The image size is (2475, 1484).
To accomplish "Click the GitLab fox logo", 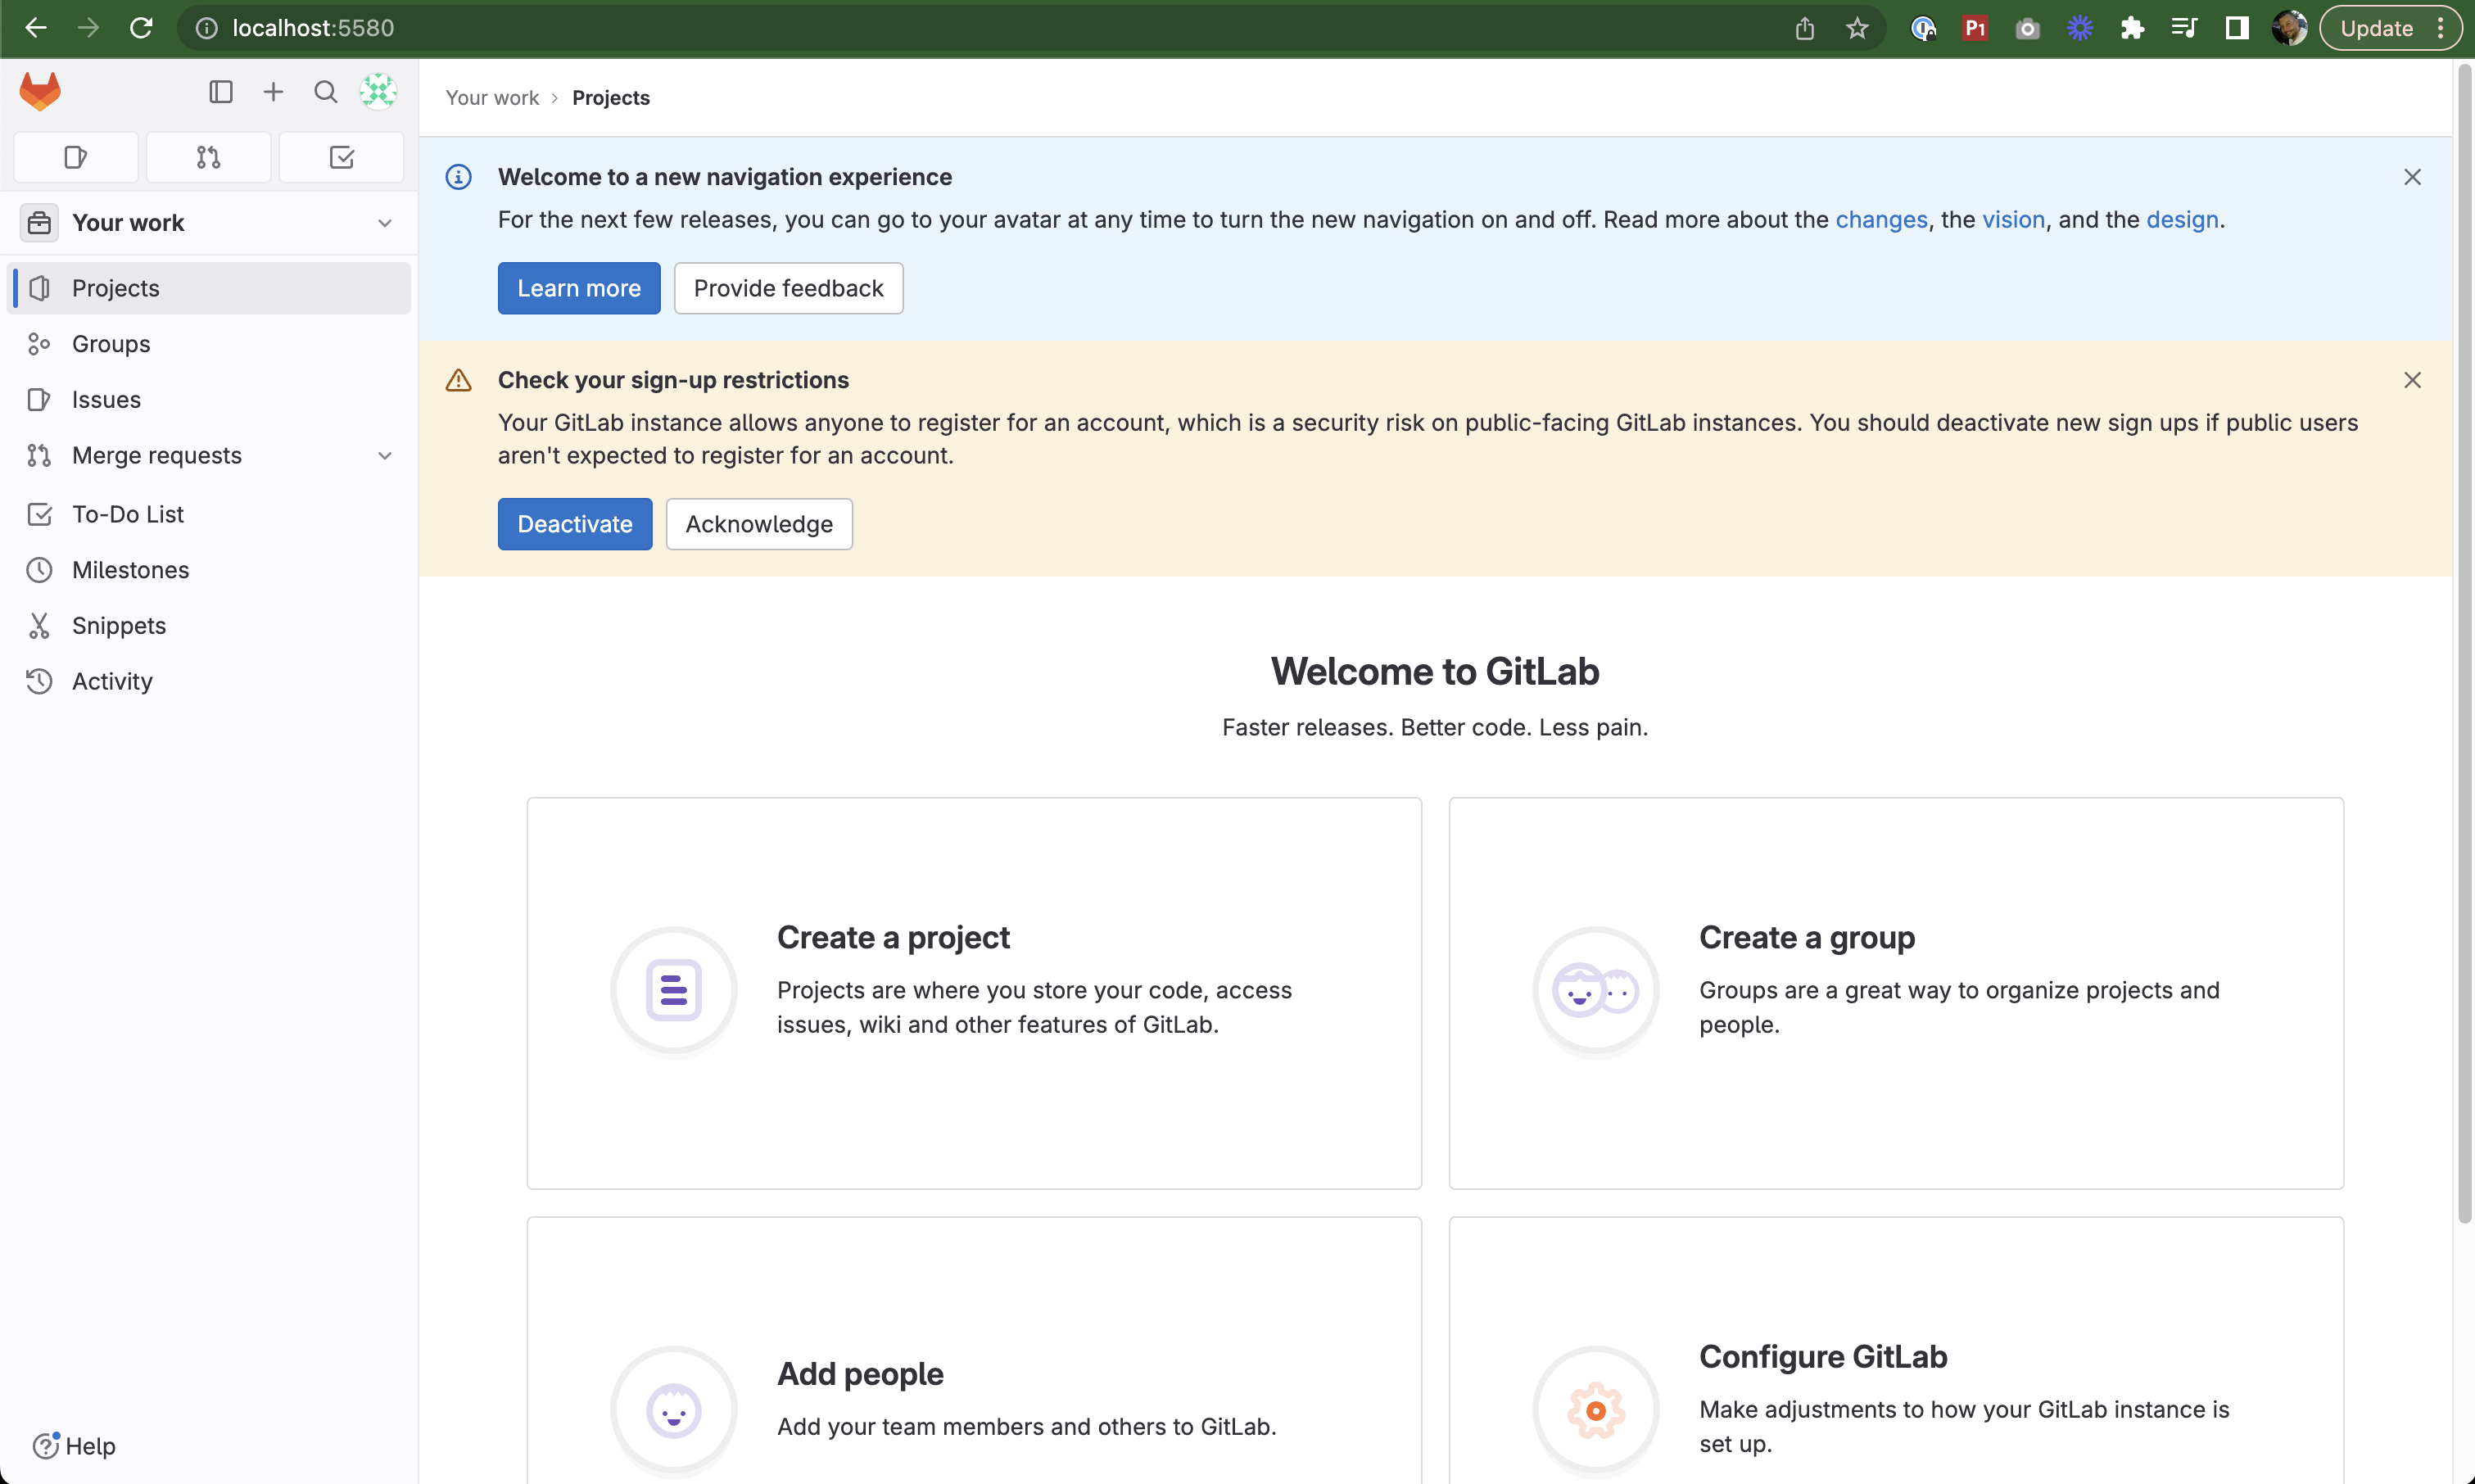I will click(40, 92).
